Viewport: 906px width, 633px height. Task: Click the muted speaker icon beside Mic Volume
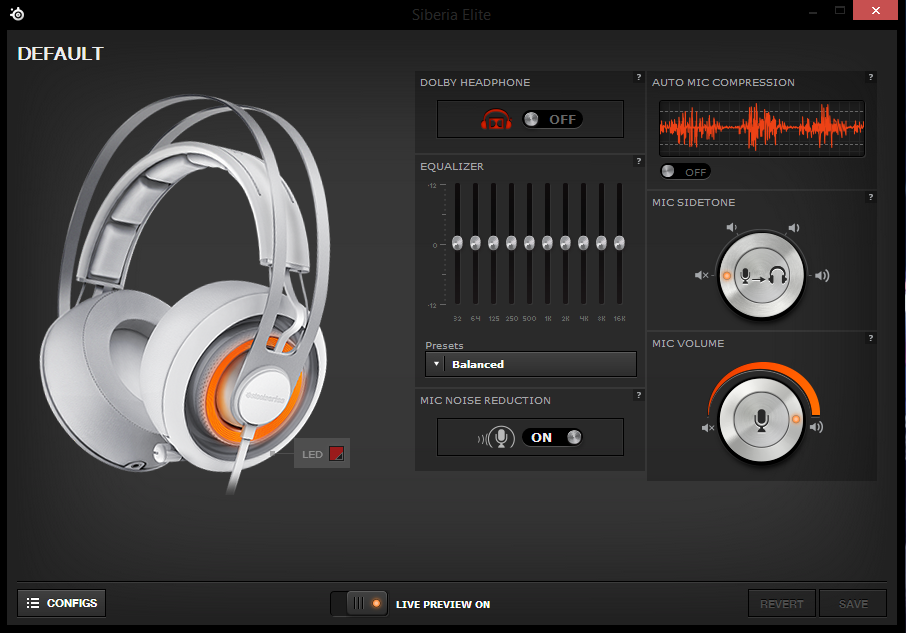click(708, 428)
